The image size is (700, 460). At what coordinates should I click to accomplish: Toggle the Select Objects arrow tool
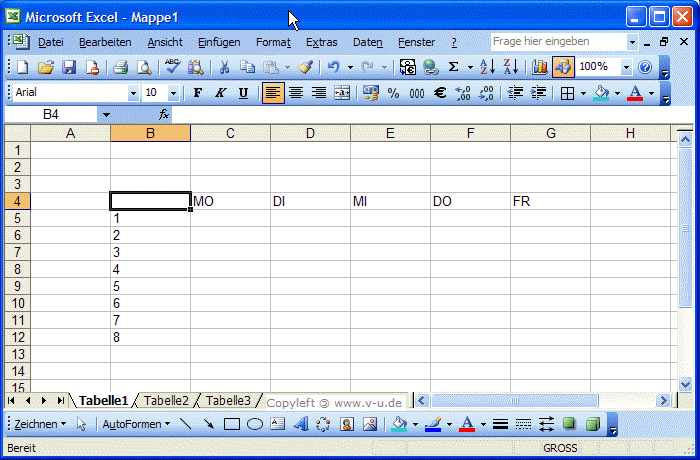pyautogui.click(x=81, y=424)
